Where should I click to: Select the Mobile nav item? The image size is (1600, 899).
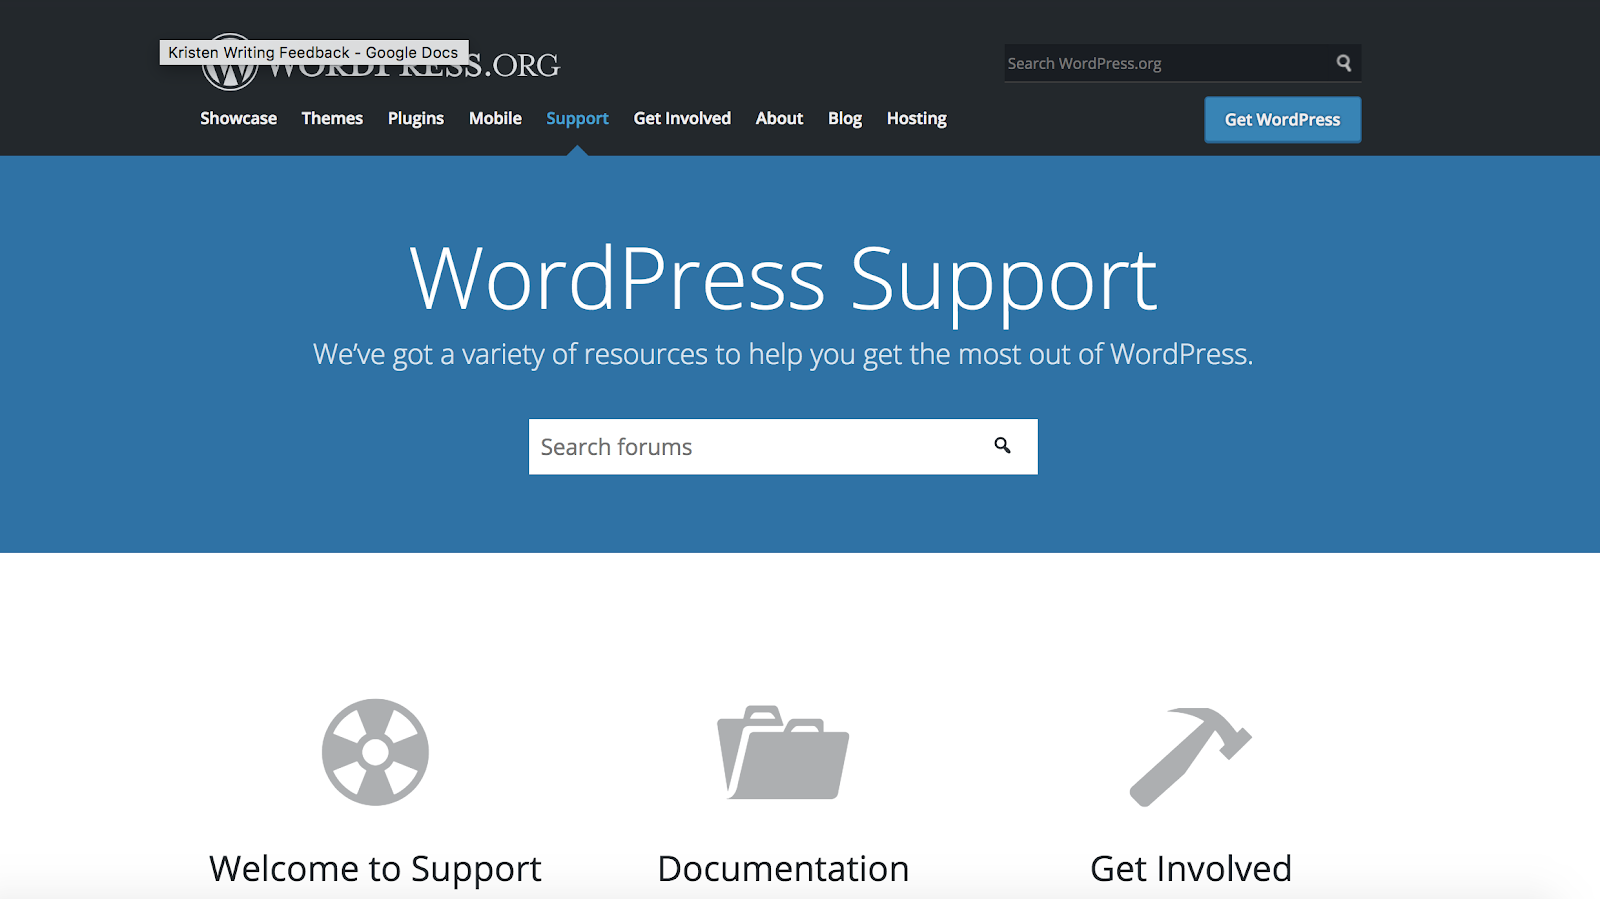[x=495, y=118]
